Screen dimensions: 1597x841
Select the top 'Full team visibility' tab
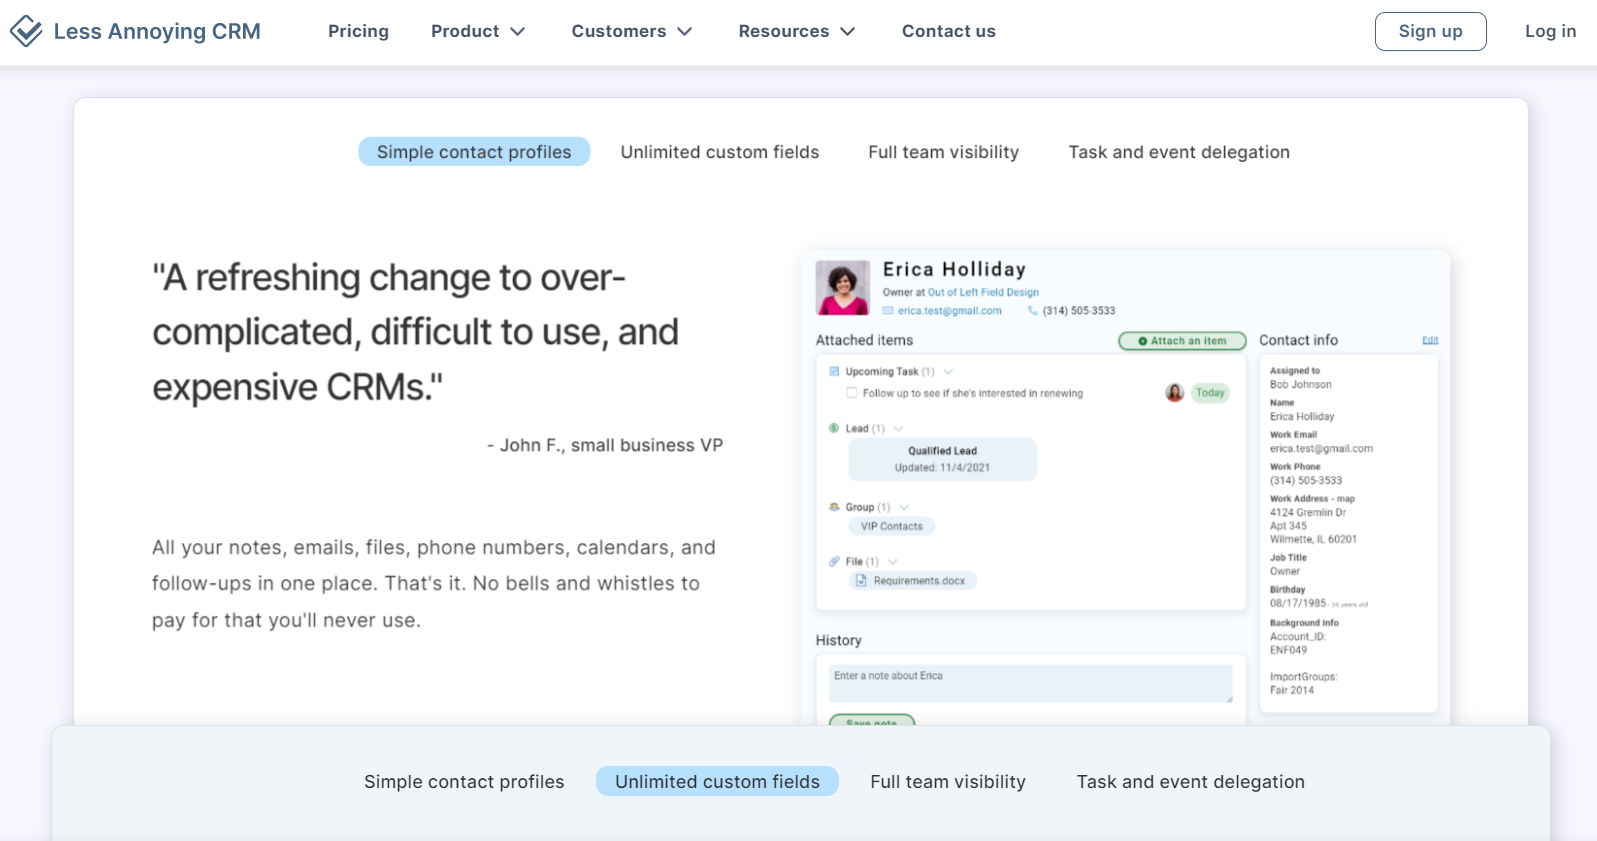tap(943, 152)
